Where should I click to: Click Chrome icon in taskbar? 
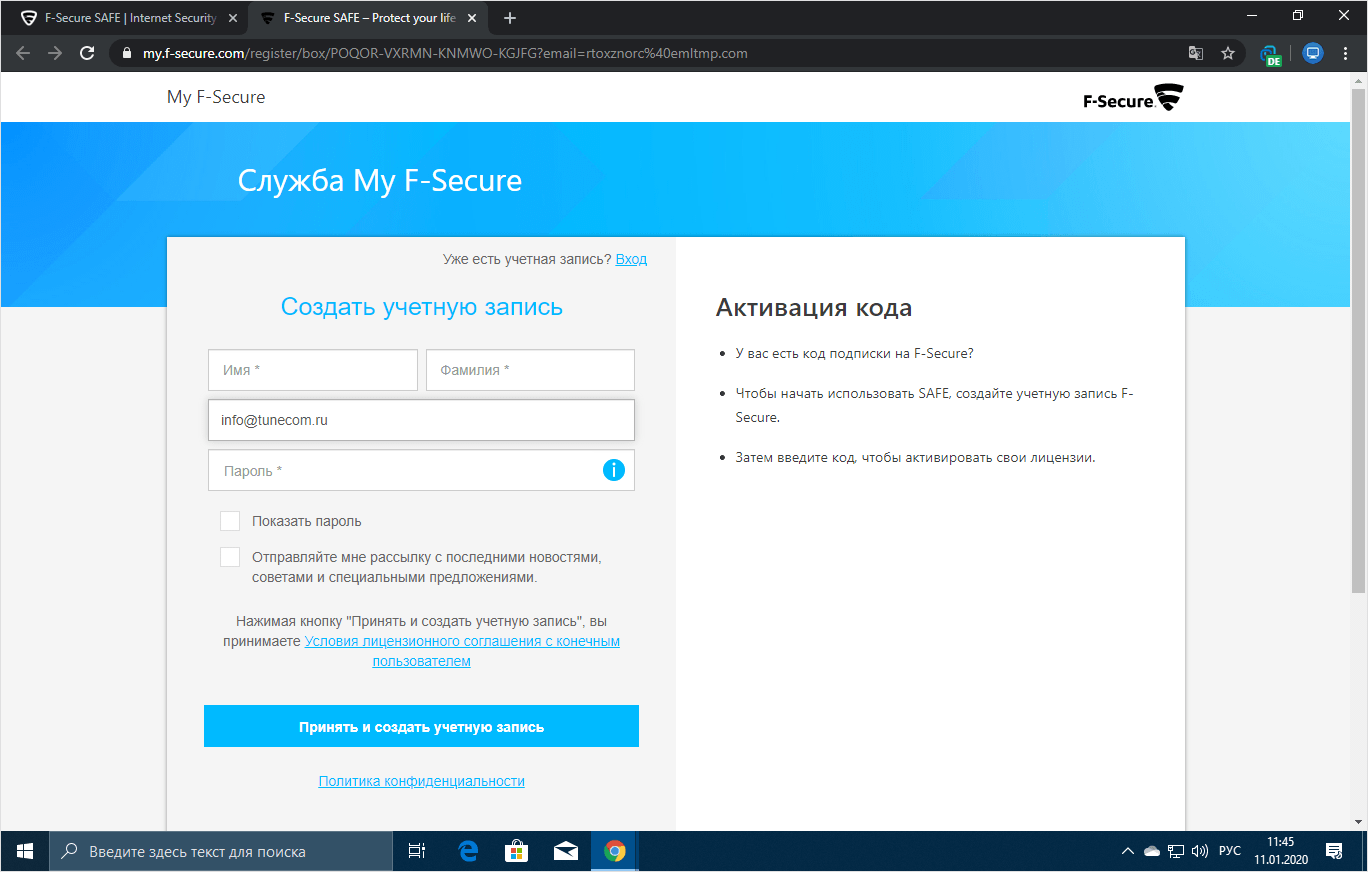[614, 851]
